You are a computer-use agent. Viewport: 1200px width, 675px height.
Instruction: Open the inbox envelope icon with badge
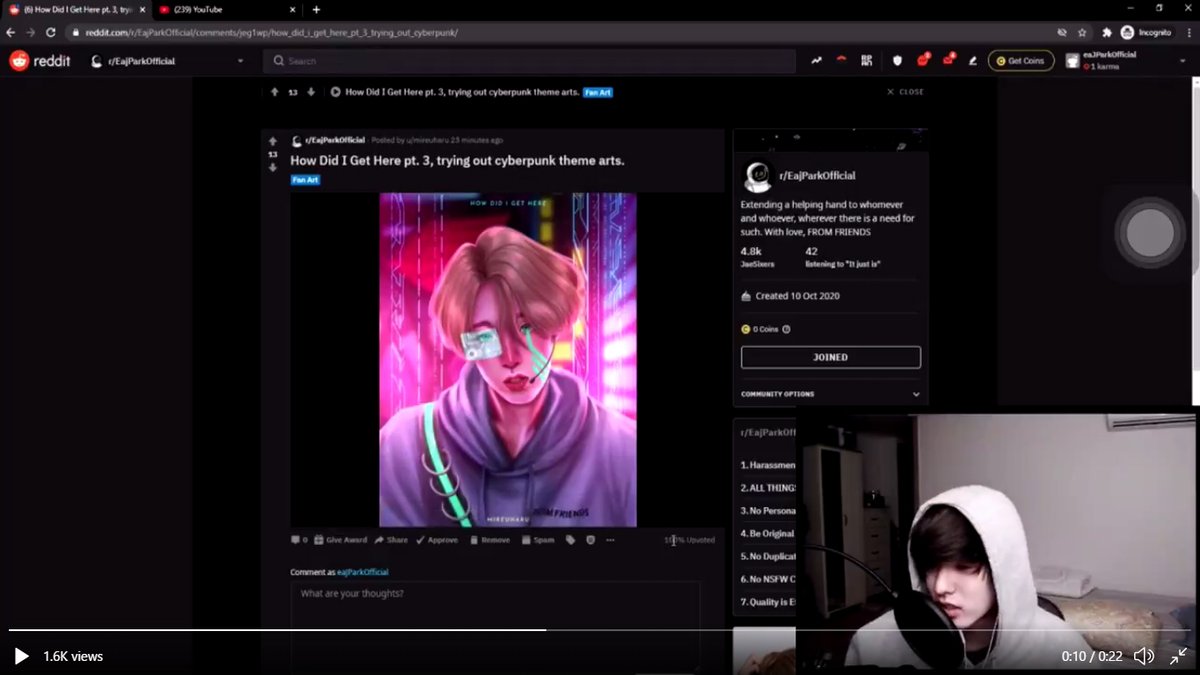click(948, 60)
